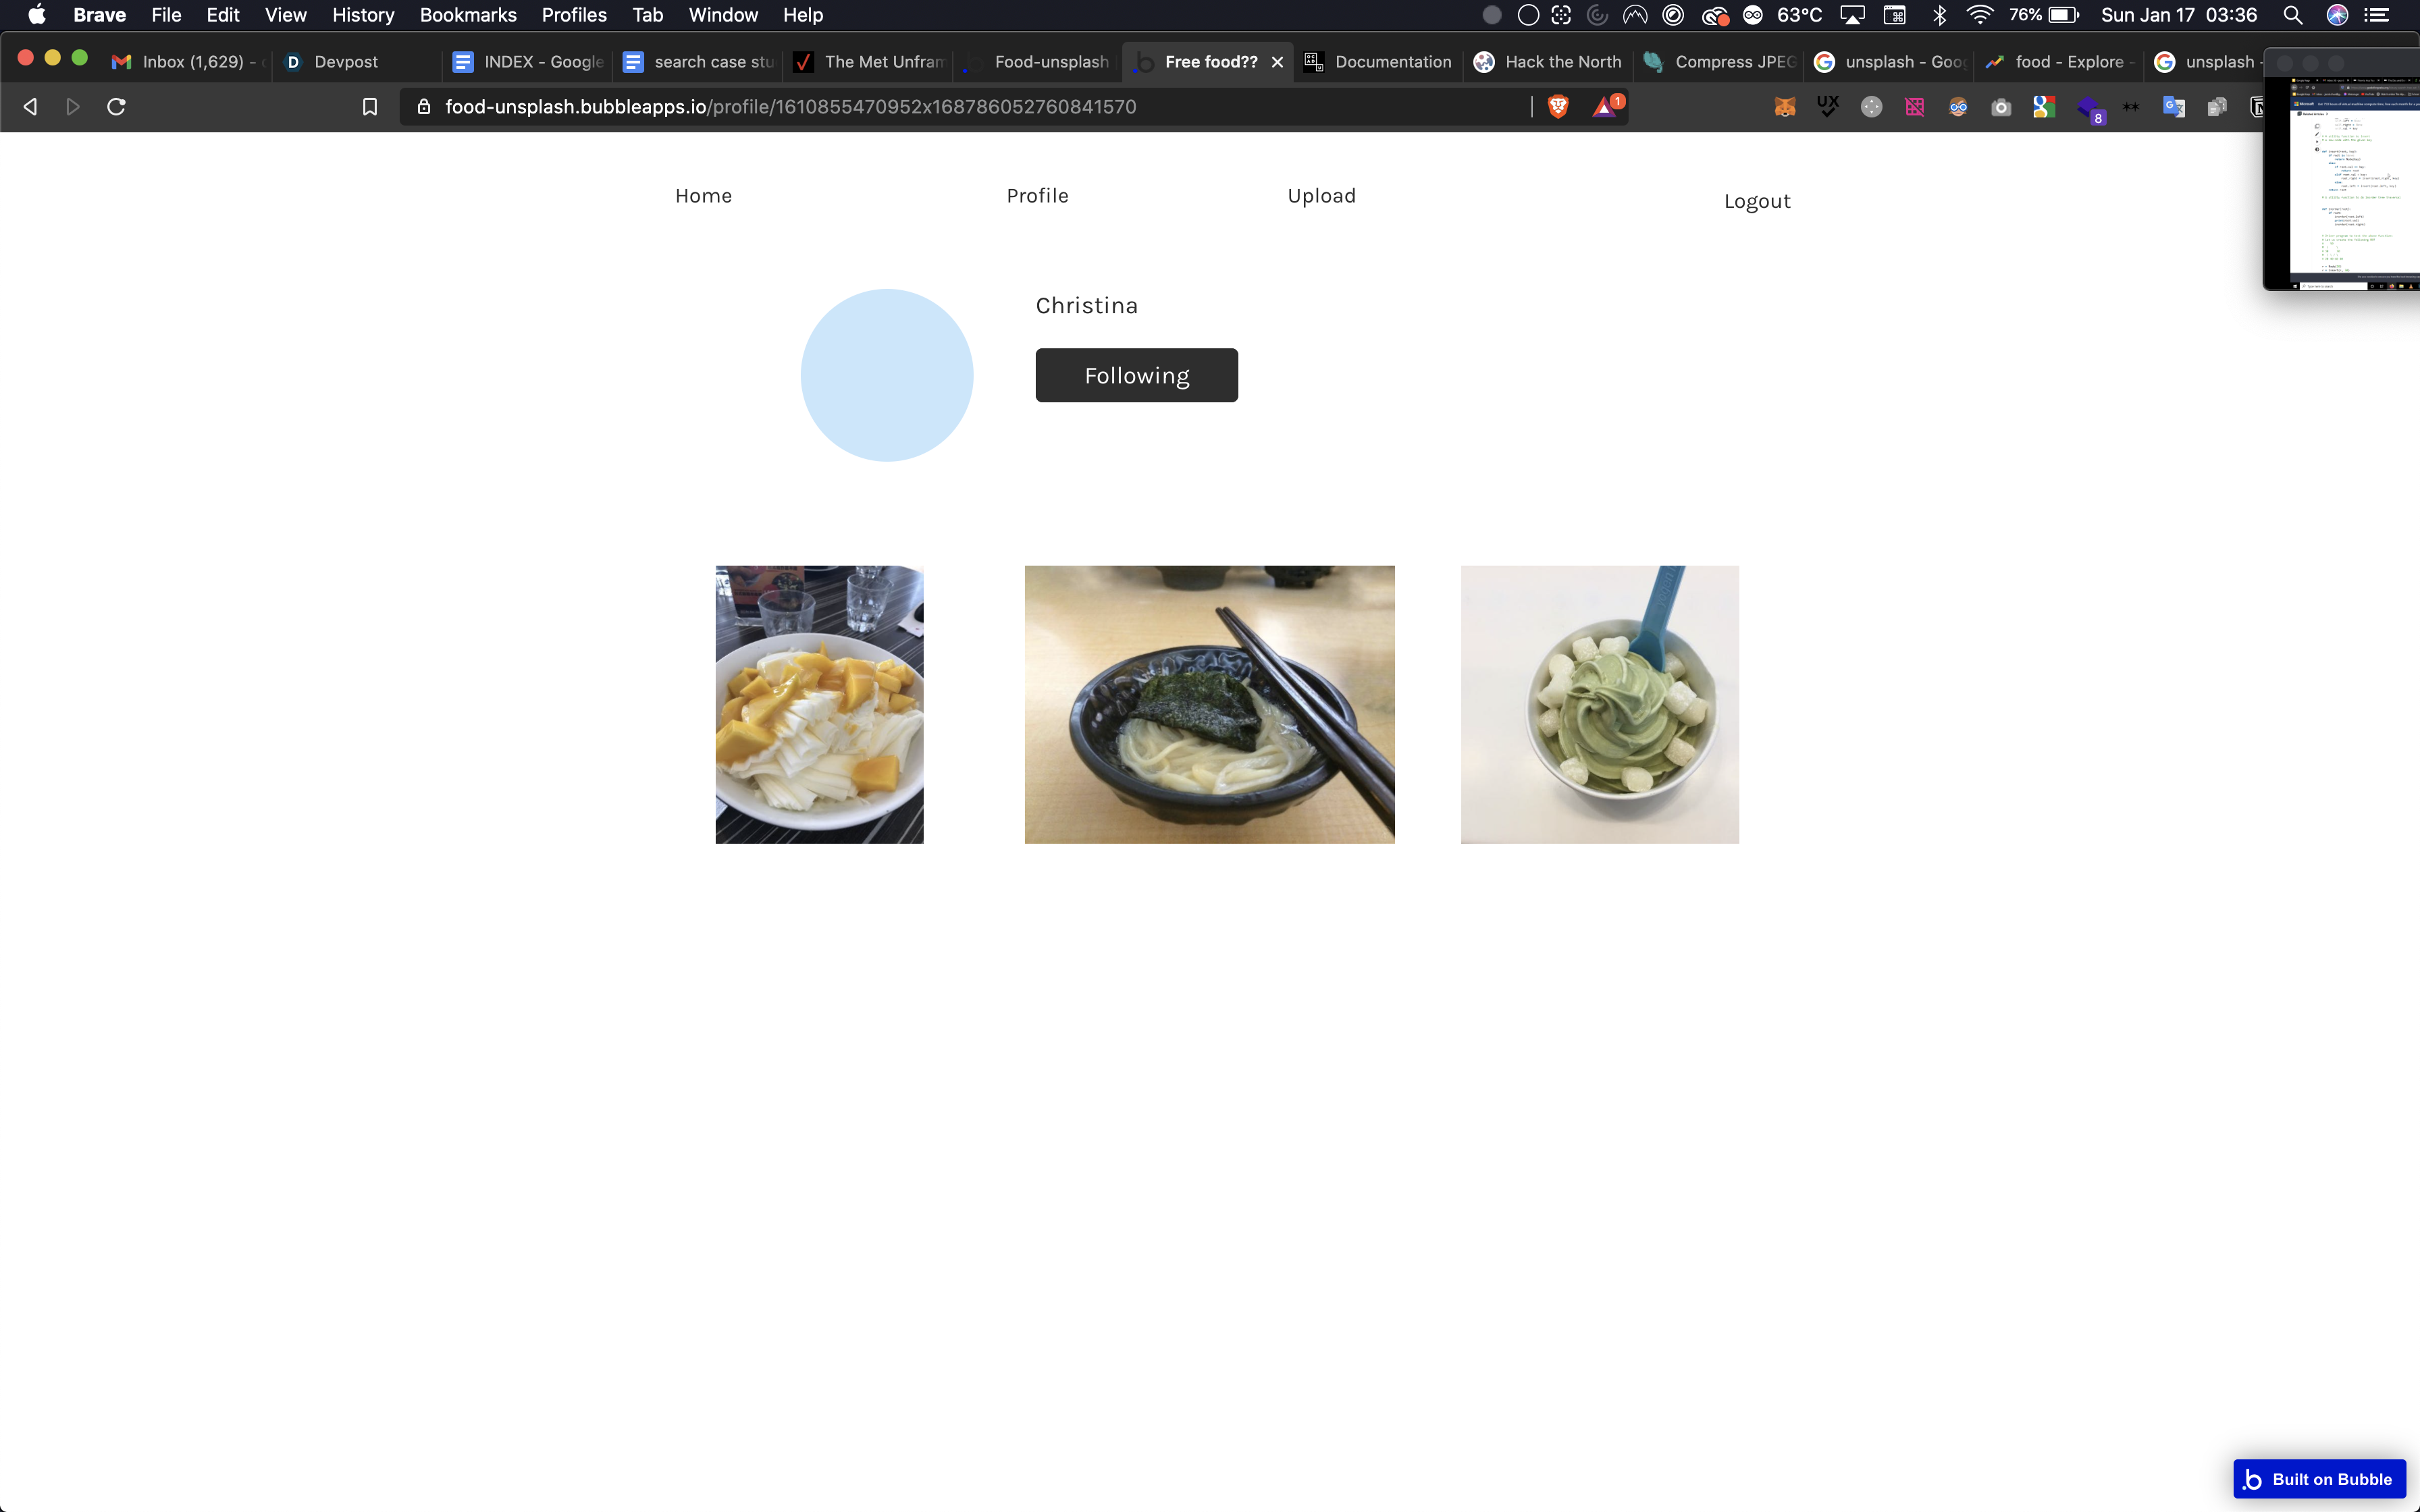The width and height of the screenshot is (2420, 1512).
Task: Click the Brave Shields lion icon
Action: point(1558,106)
